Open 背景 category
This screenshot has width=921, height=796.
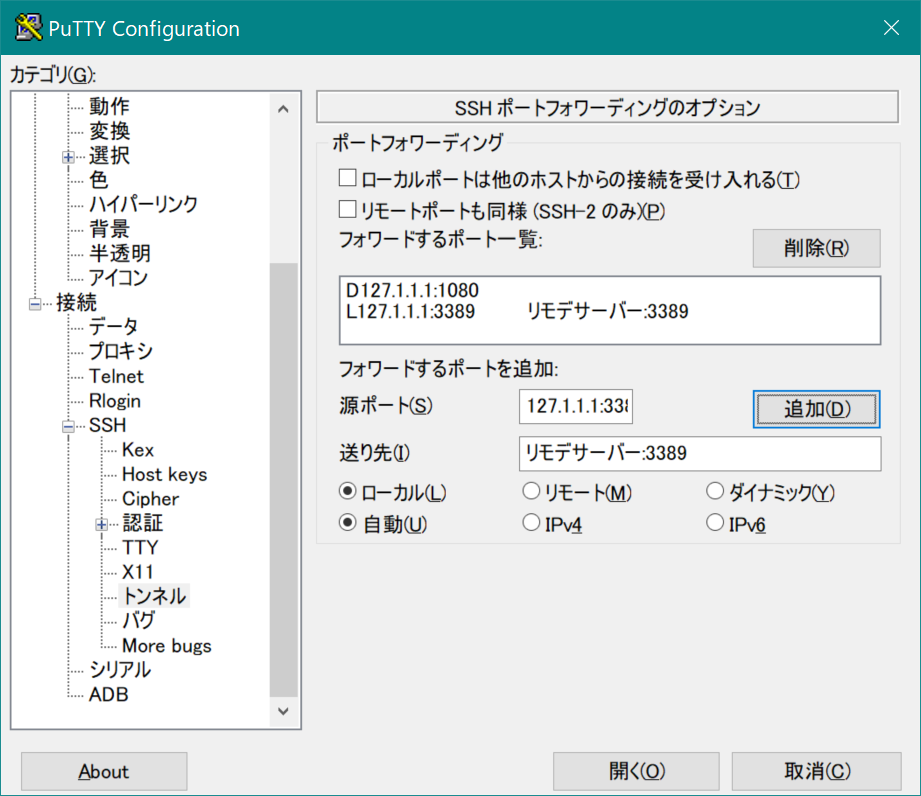109,229
